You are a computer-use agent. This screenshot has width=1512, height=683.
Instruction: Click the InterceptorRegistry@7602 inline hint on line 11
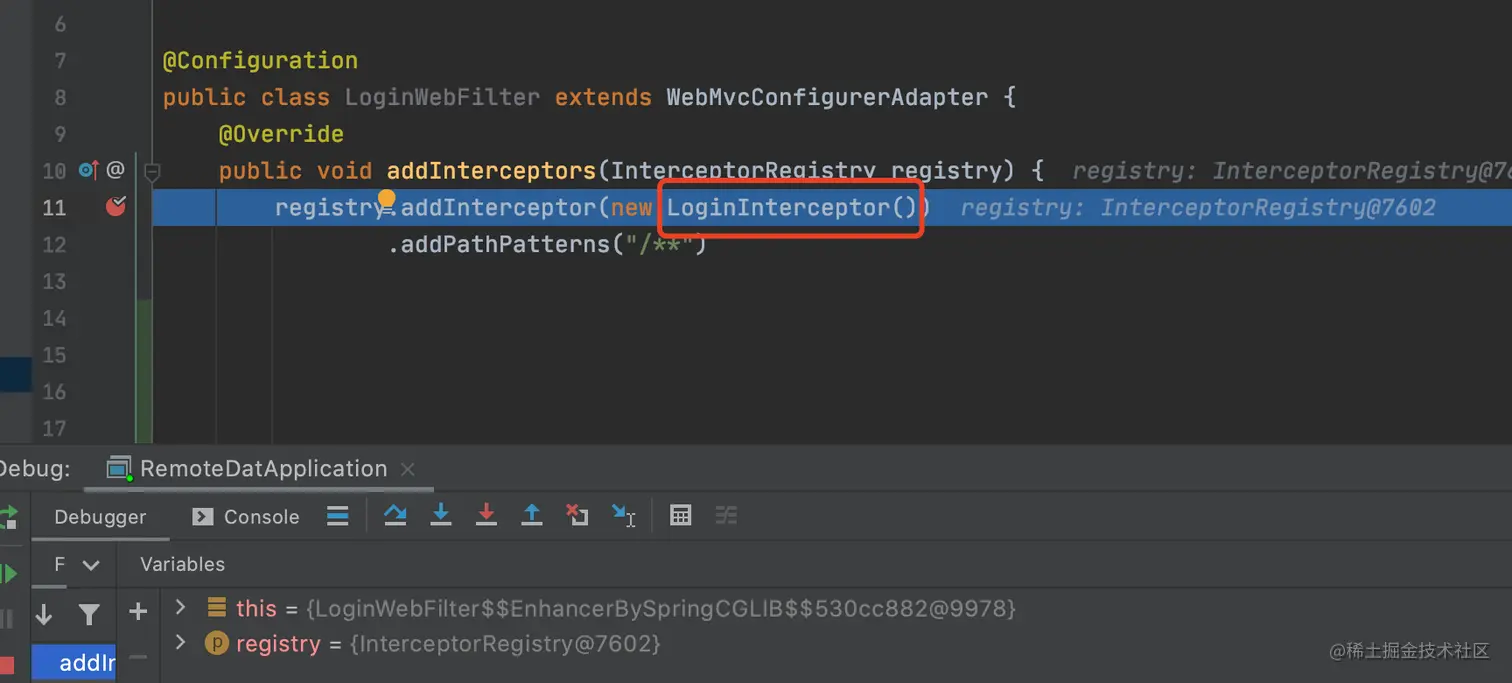coord(1198,208)
